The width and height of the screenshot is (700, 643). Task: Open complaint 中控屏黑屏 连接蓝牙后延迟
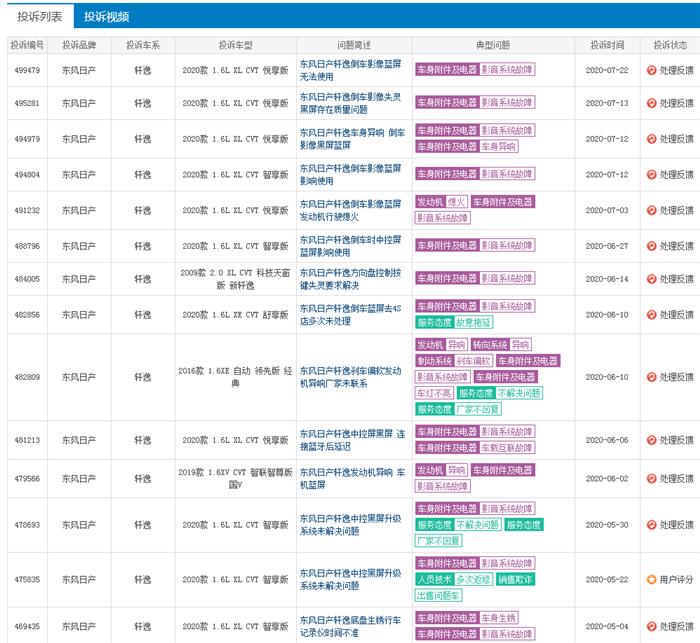click(x=352, y=440)
